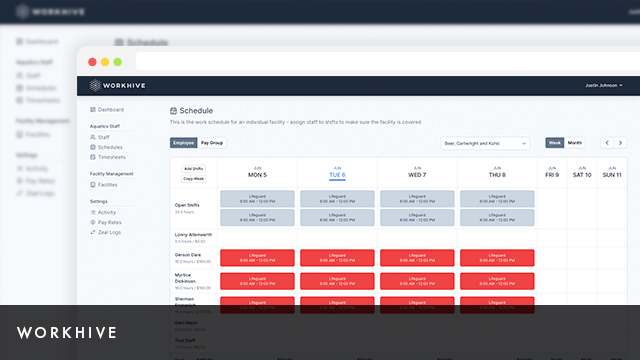
Task: Click the calendar icon beside Schedule heading
Action: pos(173,111)
